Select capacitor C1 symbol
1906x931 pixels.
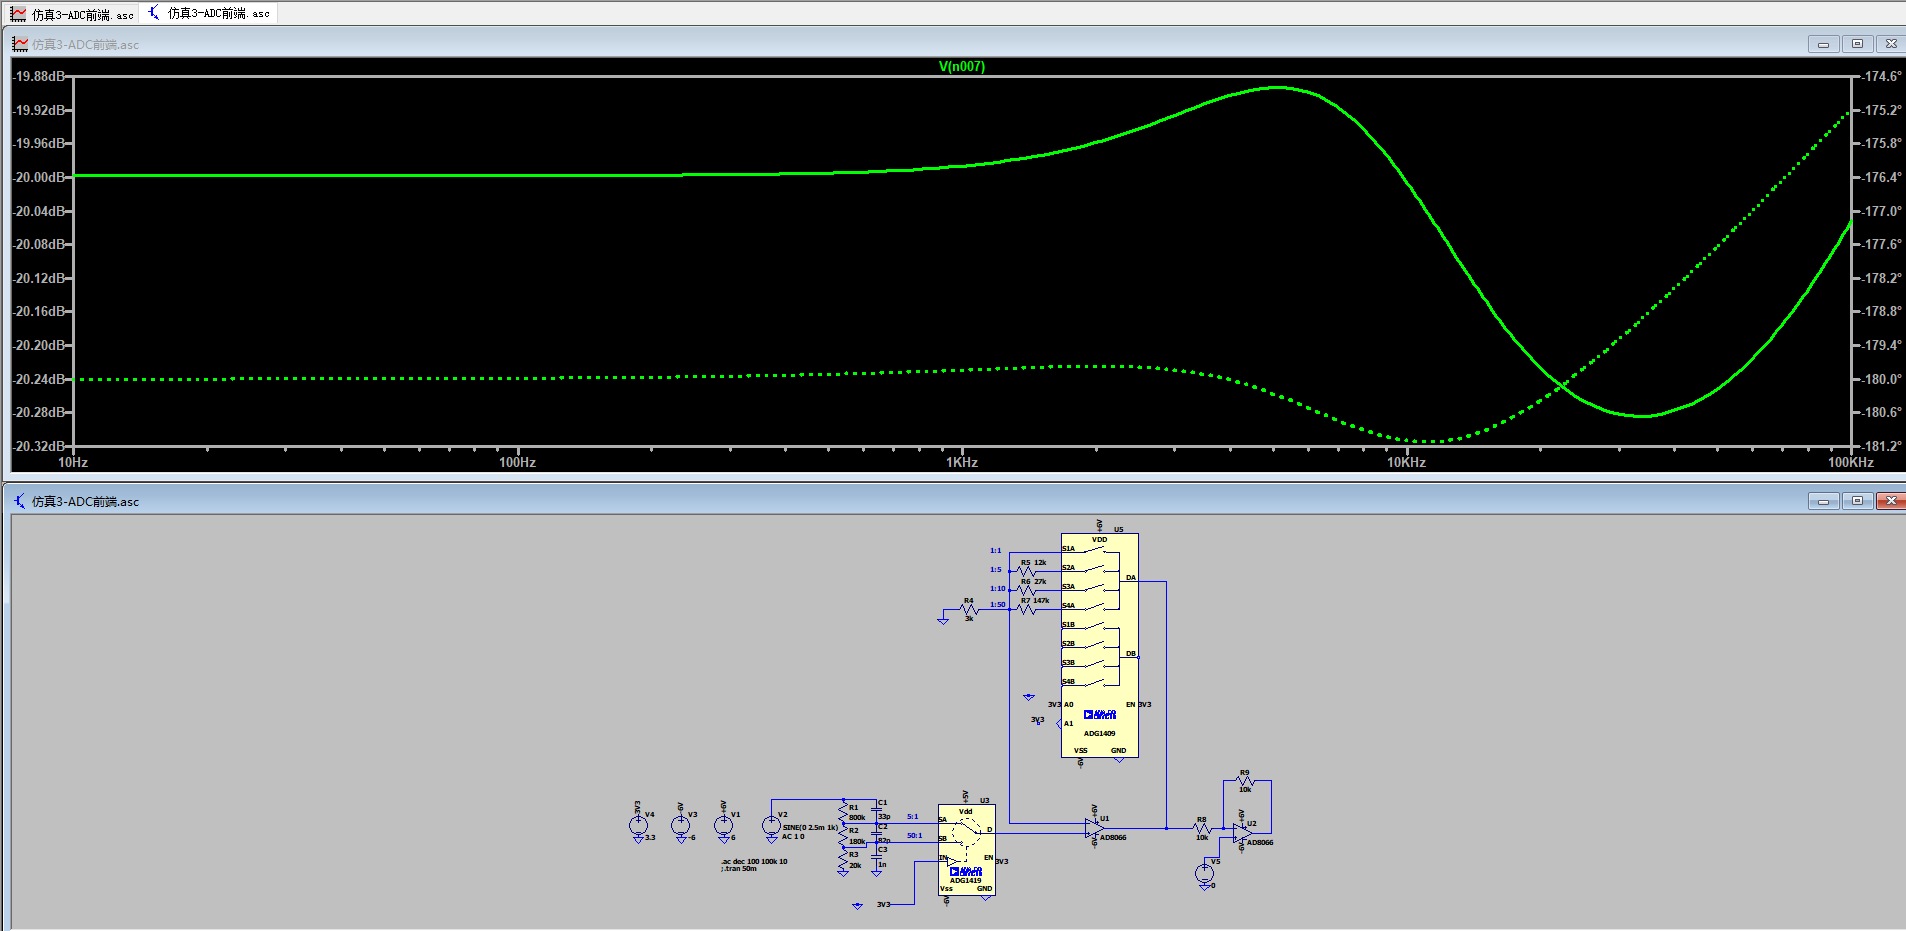[877, 809]
